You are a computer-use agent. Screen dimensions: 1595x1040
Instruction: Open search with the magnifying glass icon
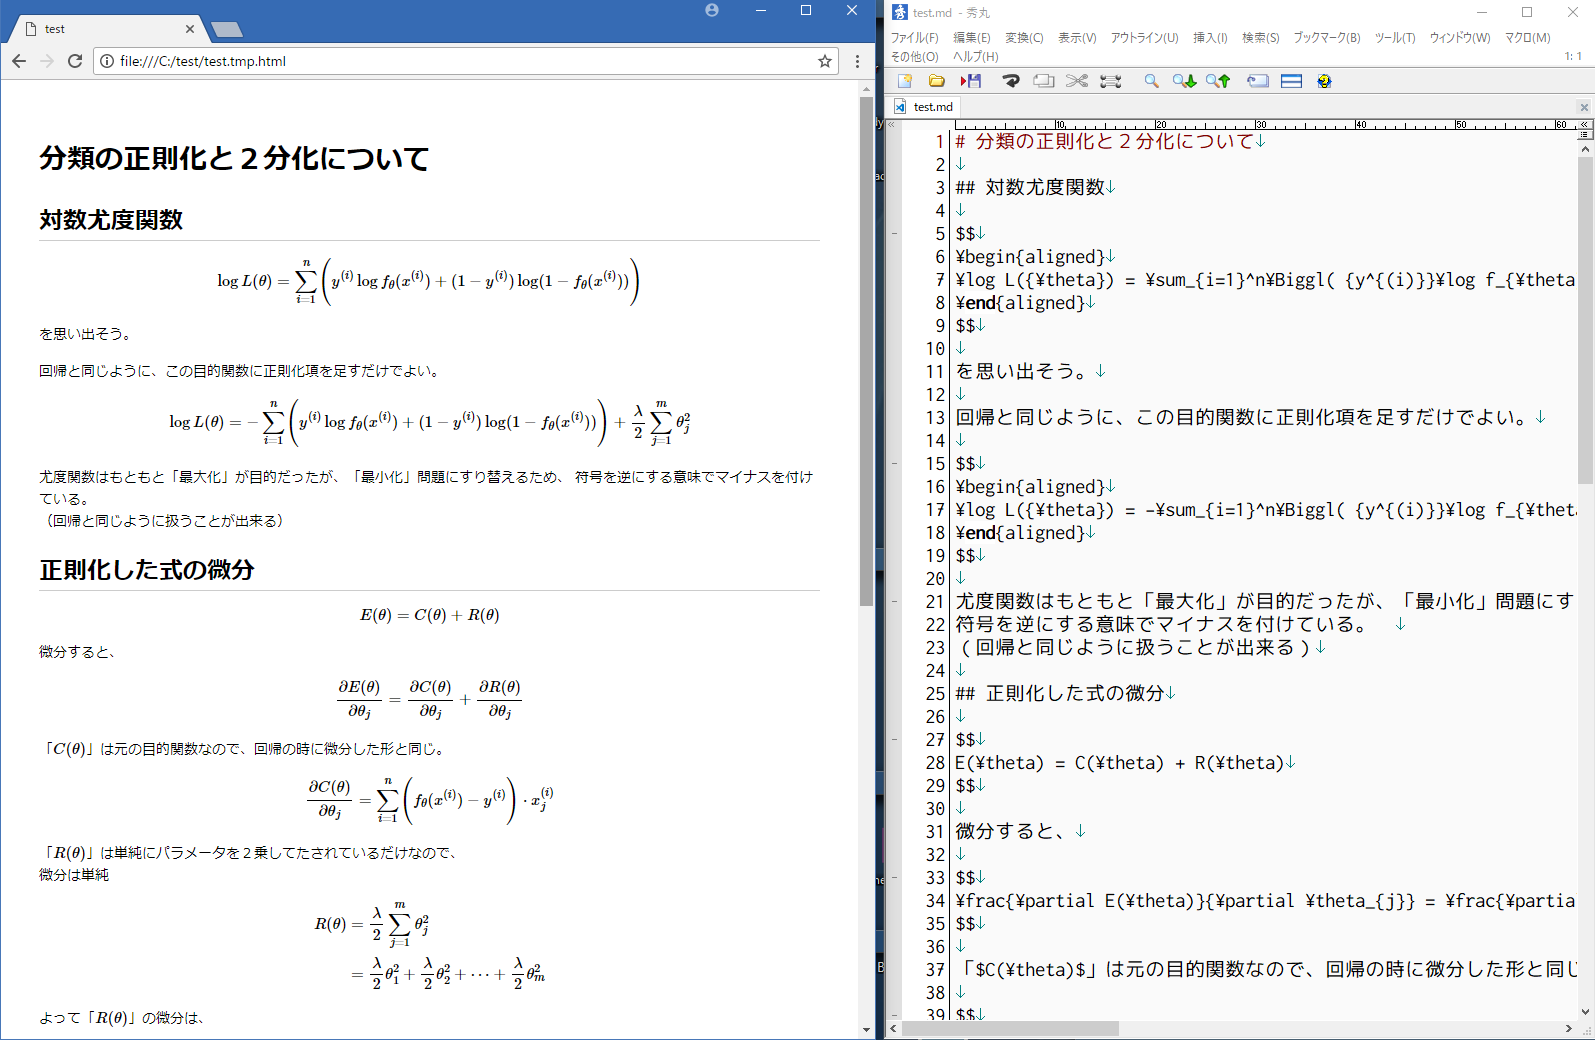1151,81
